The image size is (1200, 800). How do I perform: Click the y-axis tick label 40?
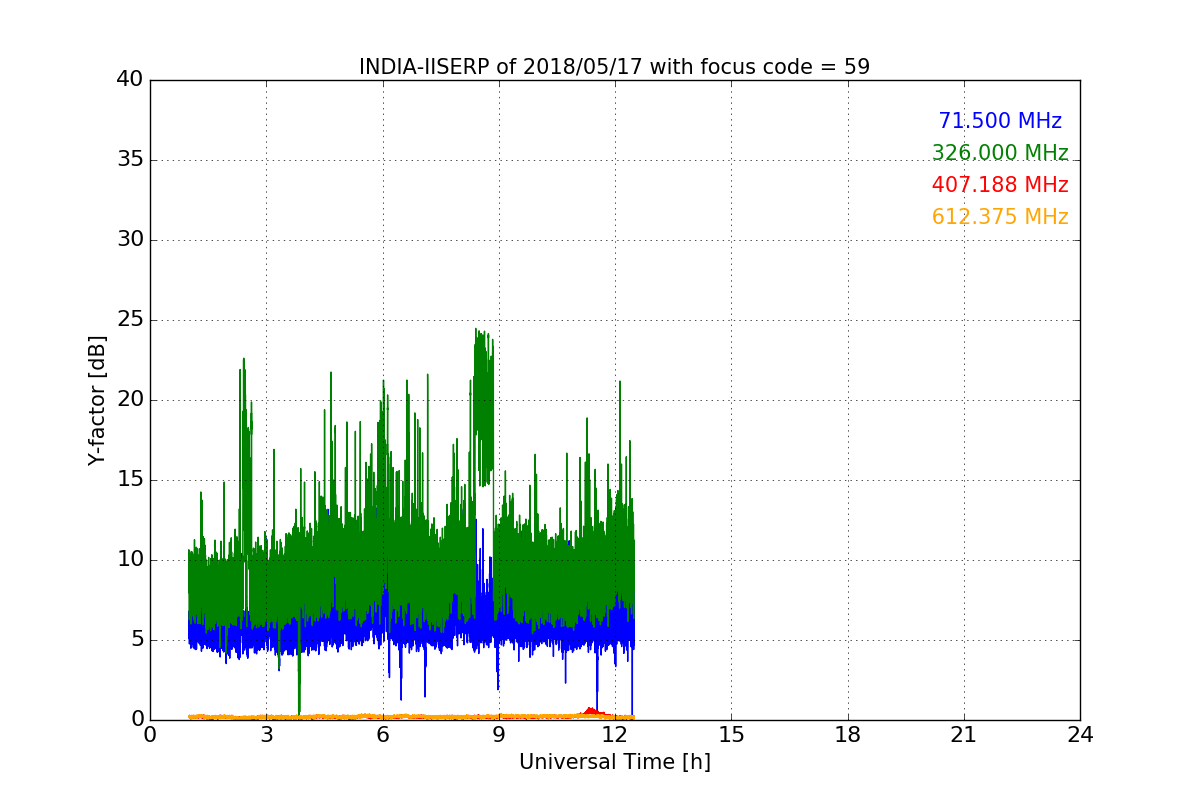click(129, 80)
